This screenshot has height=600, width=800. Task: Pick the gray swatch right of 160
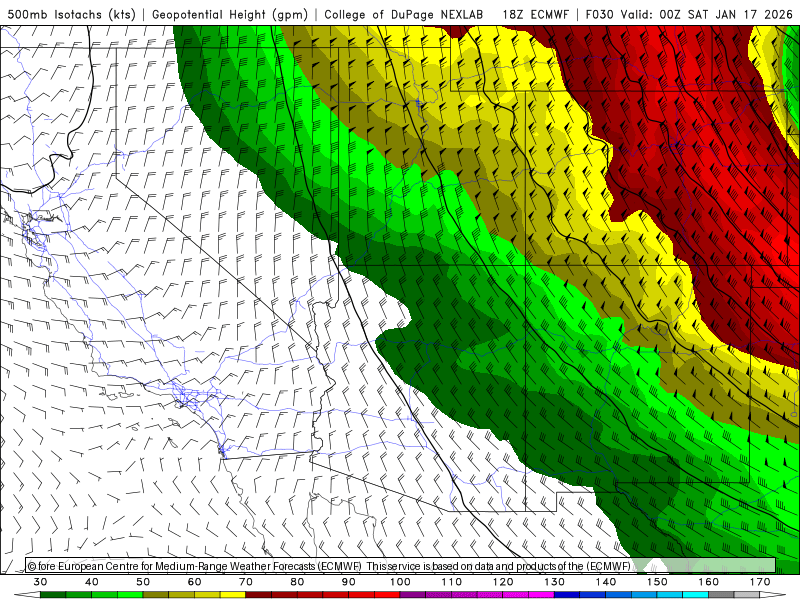click(721, 595)
